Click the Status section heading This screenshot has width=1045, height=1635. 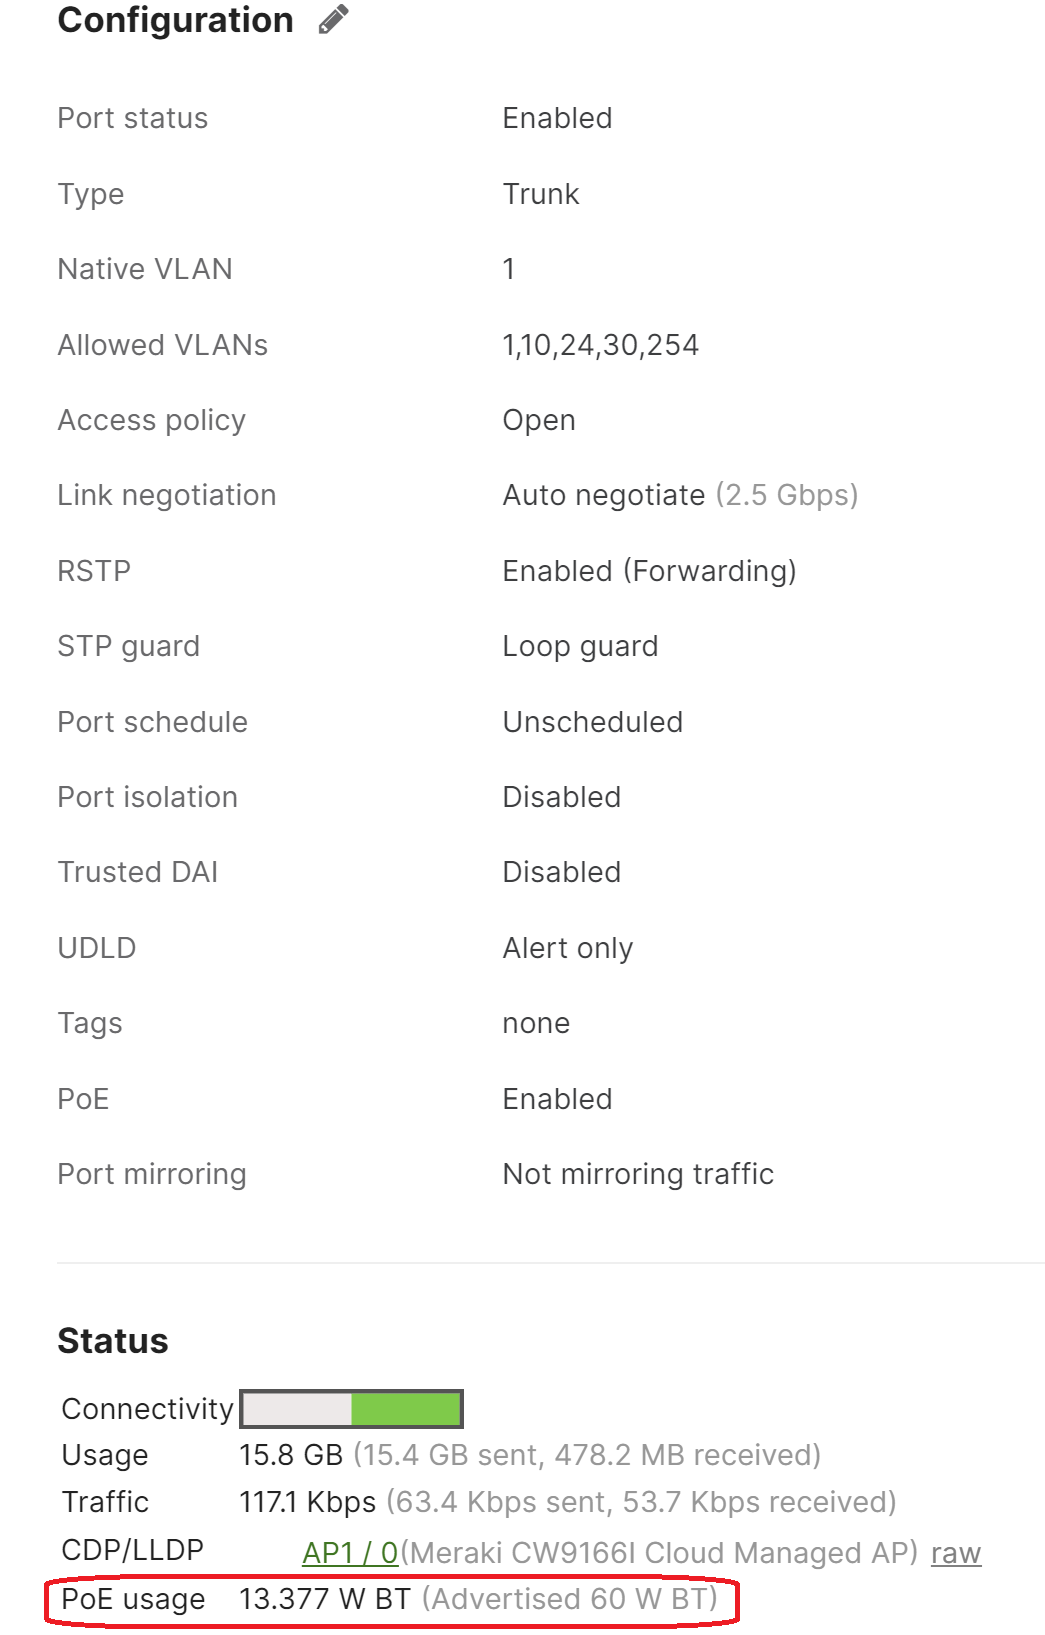pos(113,1340)
